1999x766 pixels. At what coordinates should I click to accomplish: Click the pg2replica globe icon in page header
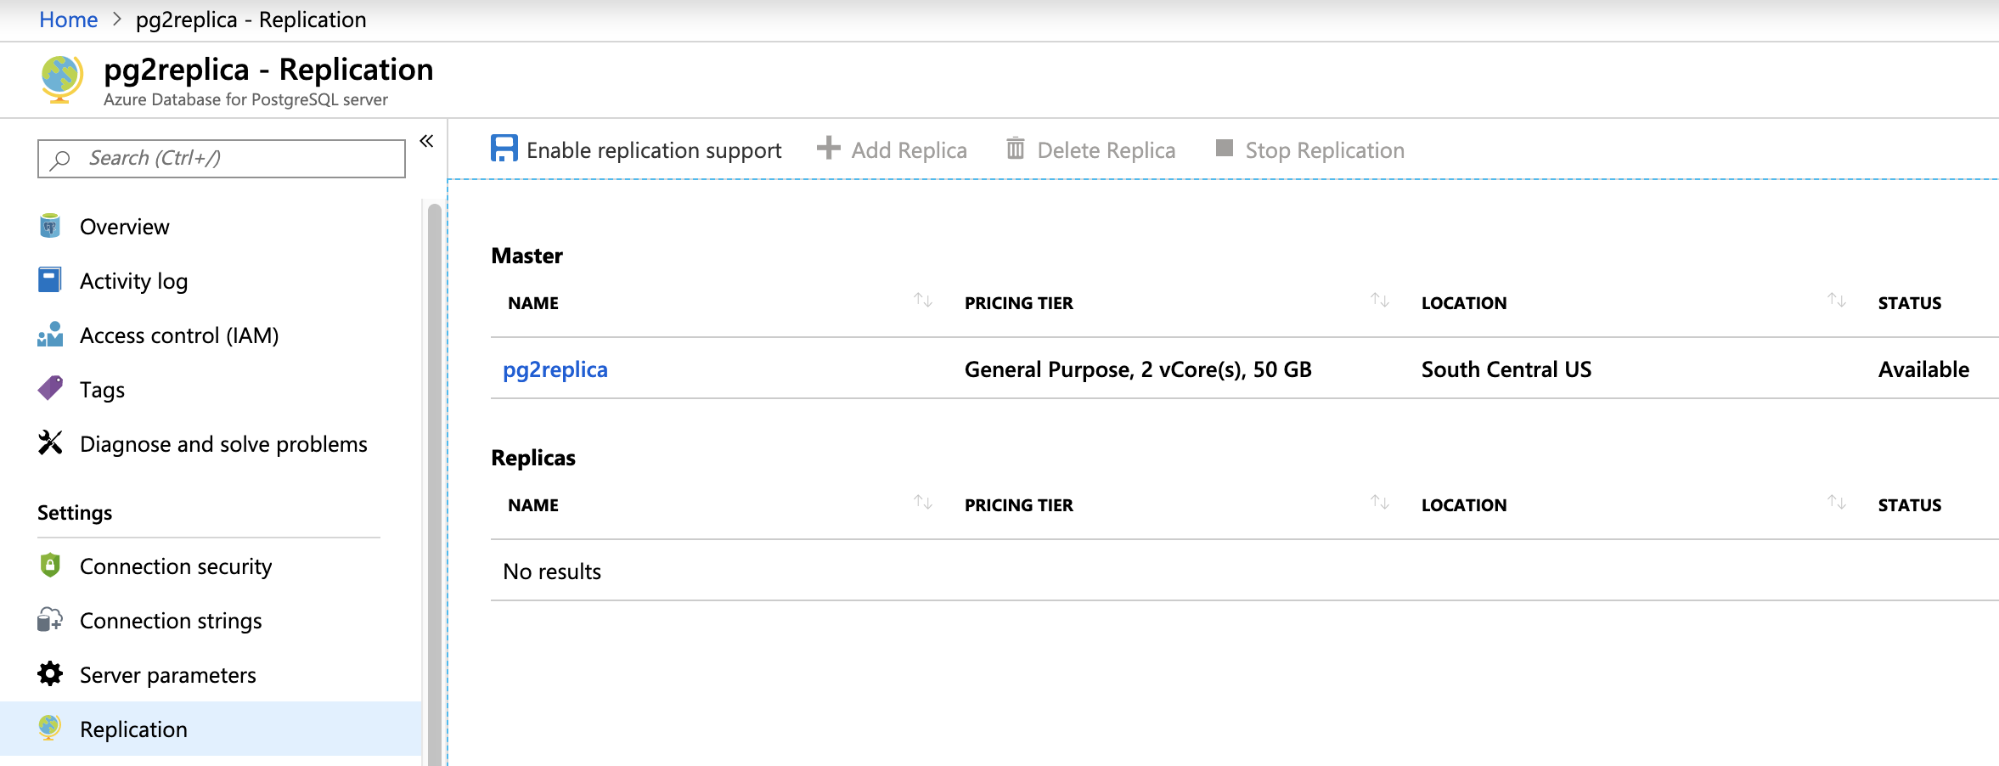(61, 80)
